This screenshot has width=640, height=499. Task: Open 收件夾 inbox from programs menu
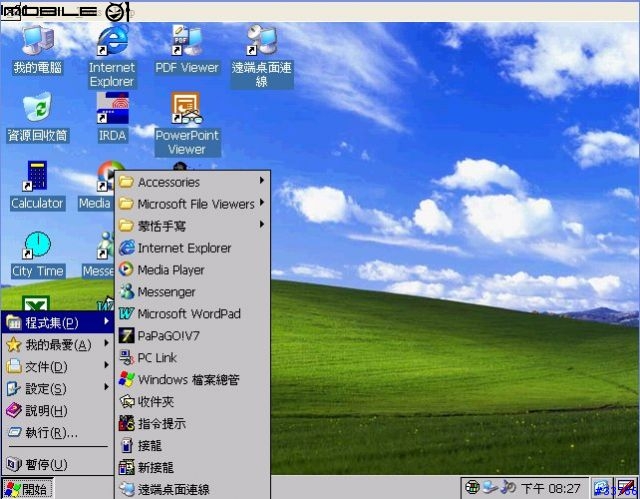point(192,402)
